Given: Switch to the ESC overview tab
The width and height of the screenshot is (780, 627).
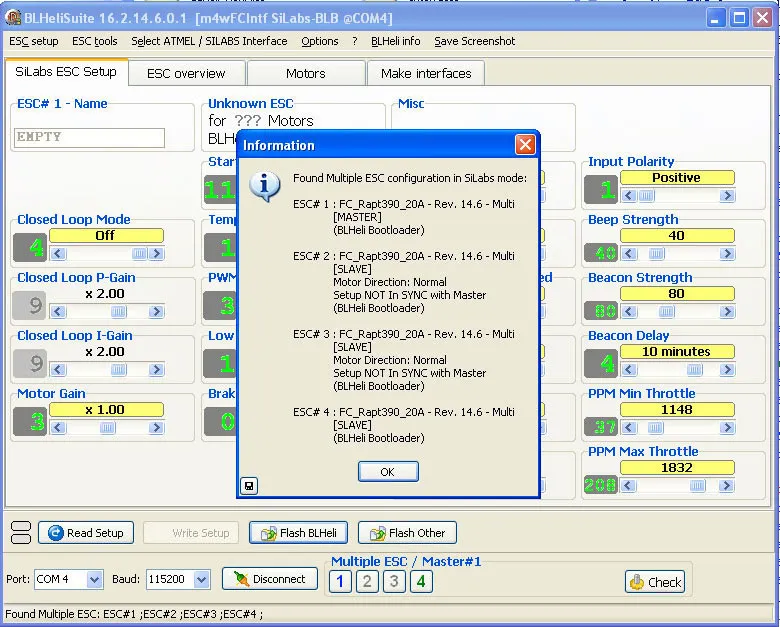Looking at the screenshot, I should coord(186,73).
